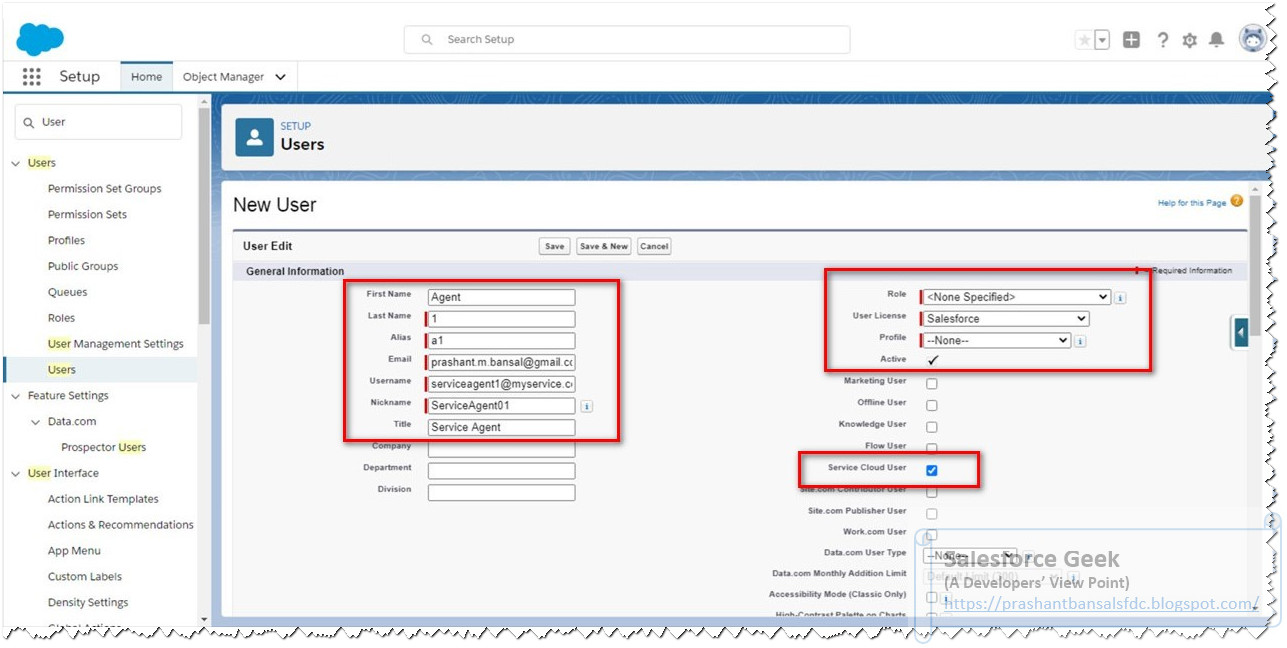Image resolution: width=1287 pixels, height=648 pixels.
Task: Open the setup gear icon
Action: click(1189, 40)
